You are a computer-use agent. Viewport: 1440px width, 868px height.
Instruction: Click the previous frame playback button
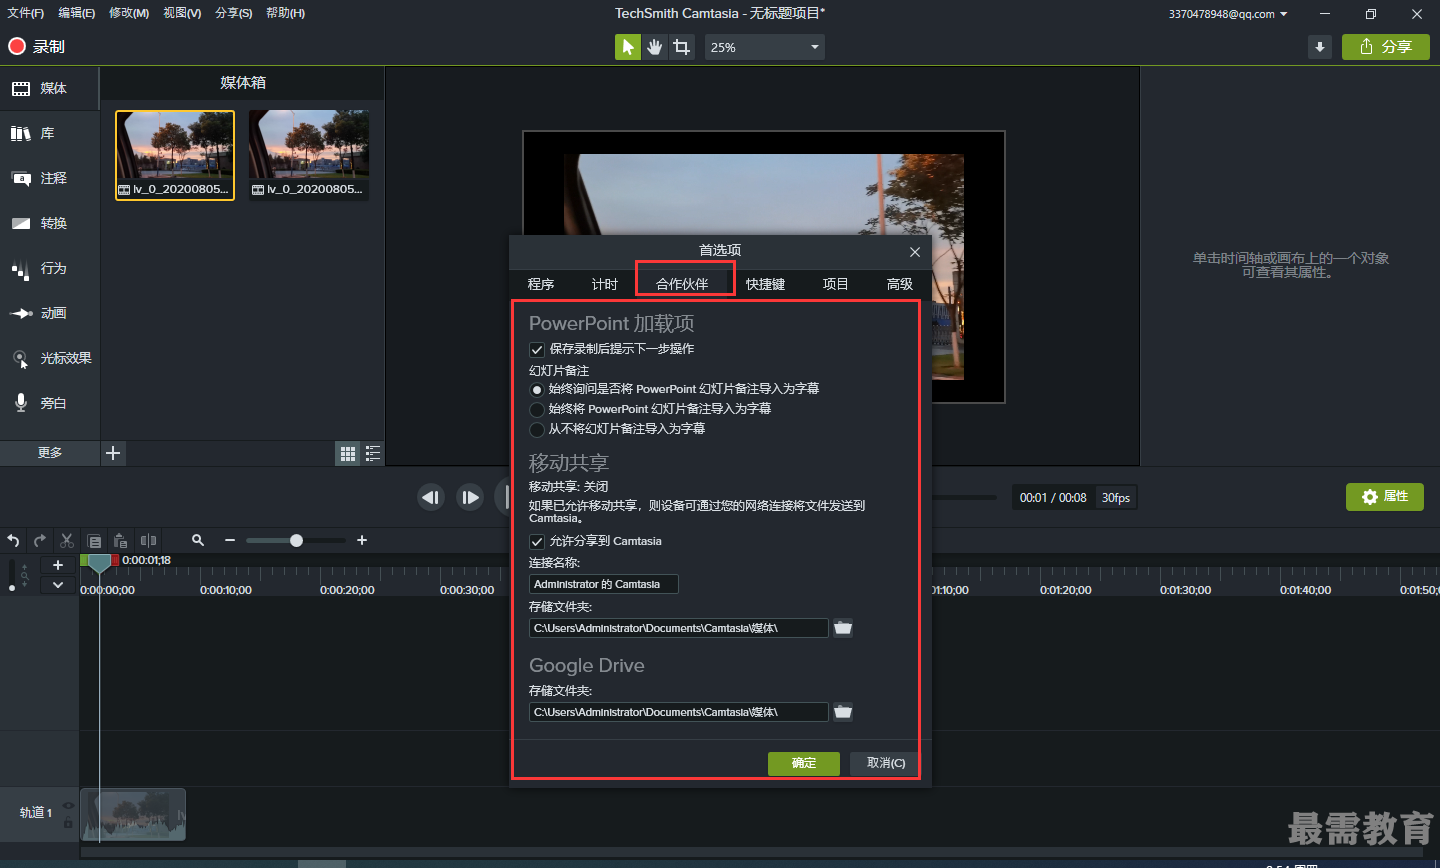tap(431, 497)
